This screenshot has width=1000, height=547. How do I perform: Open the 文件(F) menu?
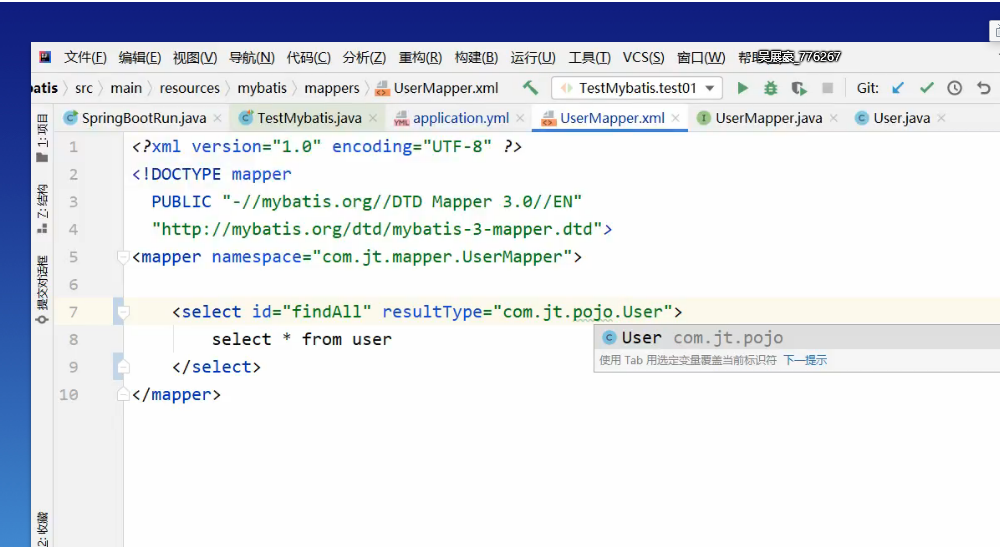coord(85,57)
